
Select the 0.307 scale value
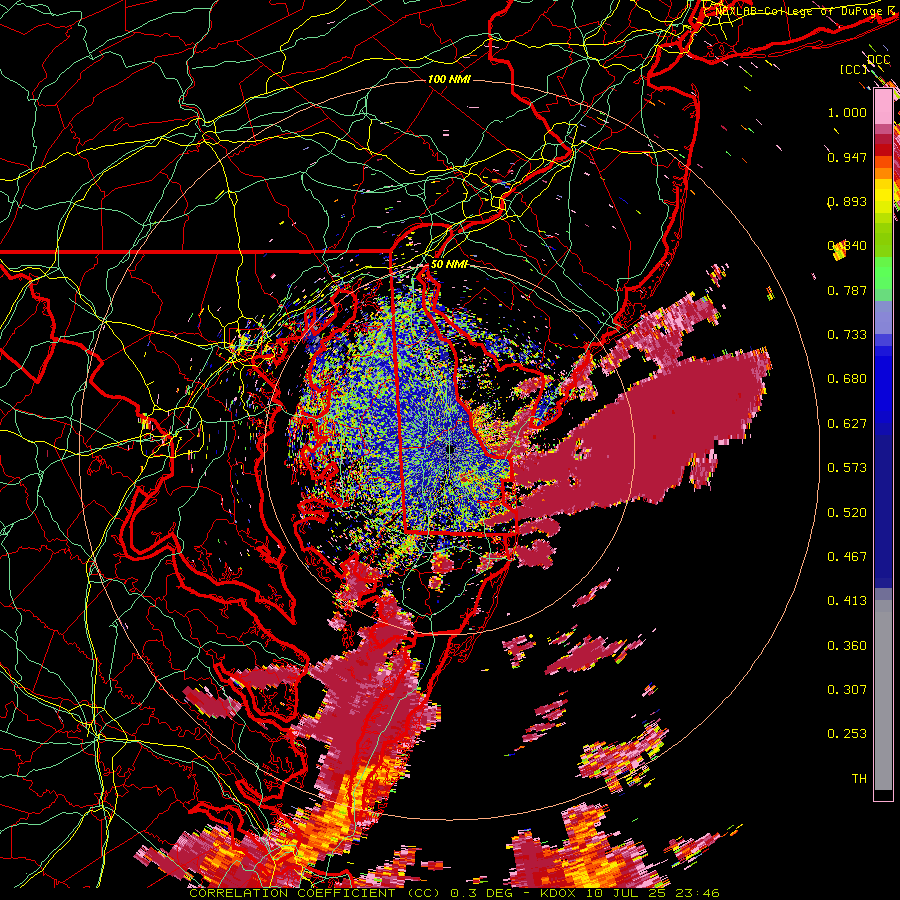point(847,690)
